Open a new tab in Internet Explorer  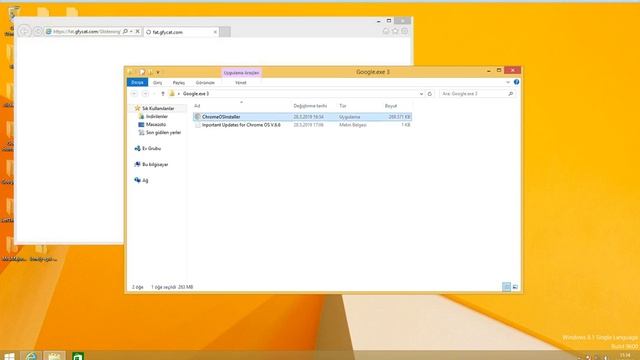[x=225, y=32]
